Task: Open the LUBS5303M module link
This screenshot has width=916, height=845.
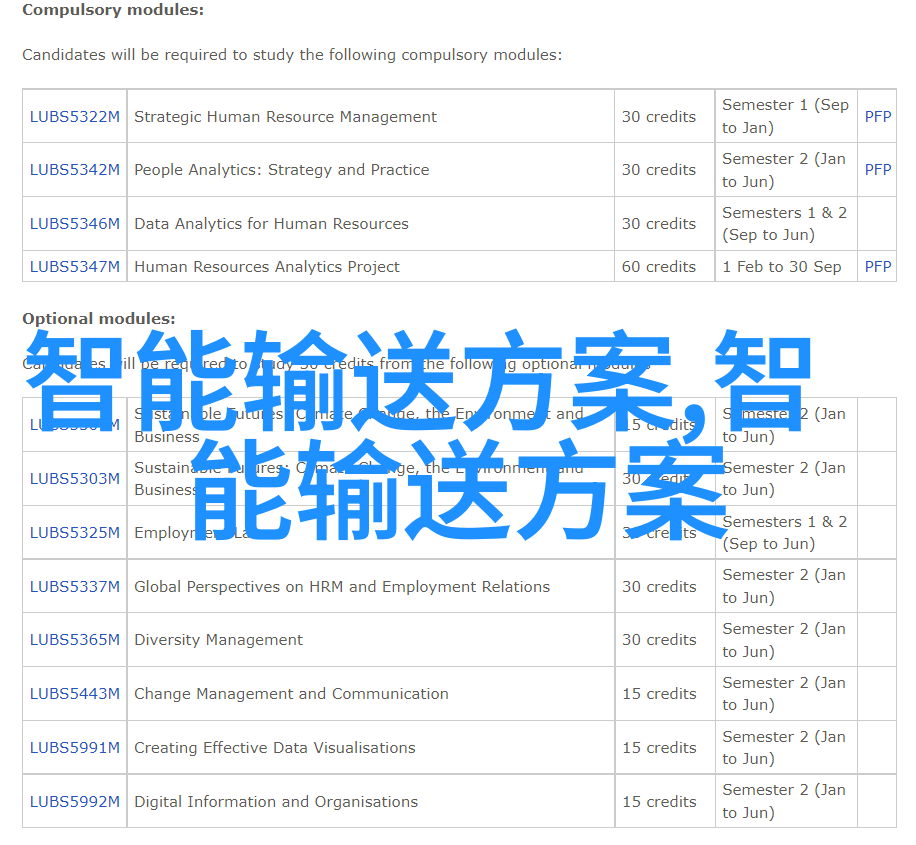Action: (x=75, y=479)
